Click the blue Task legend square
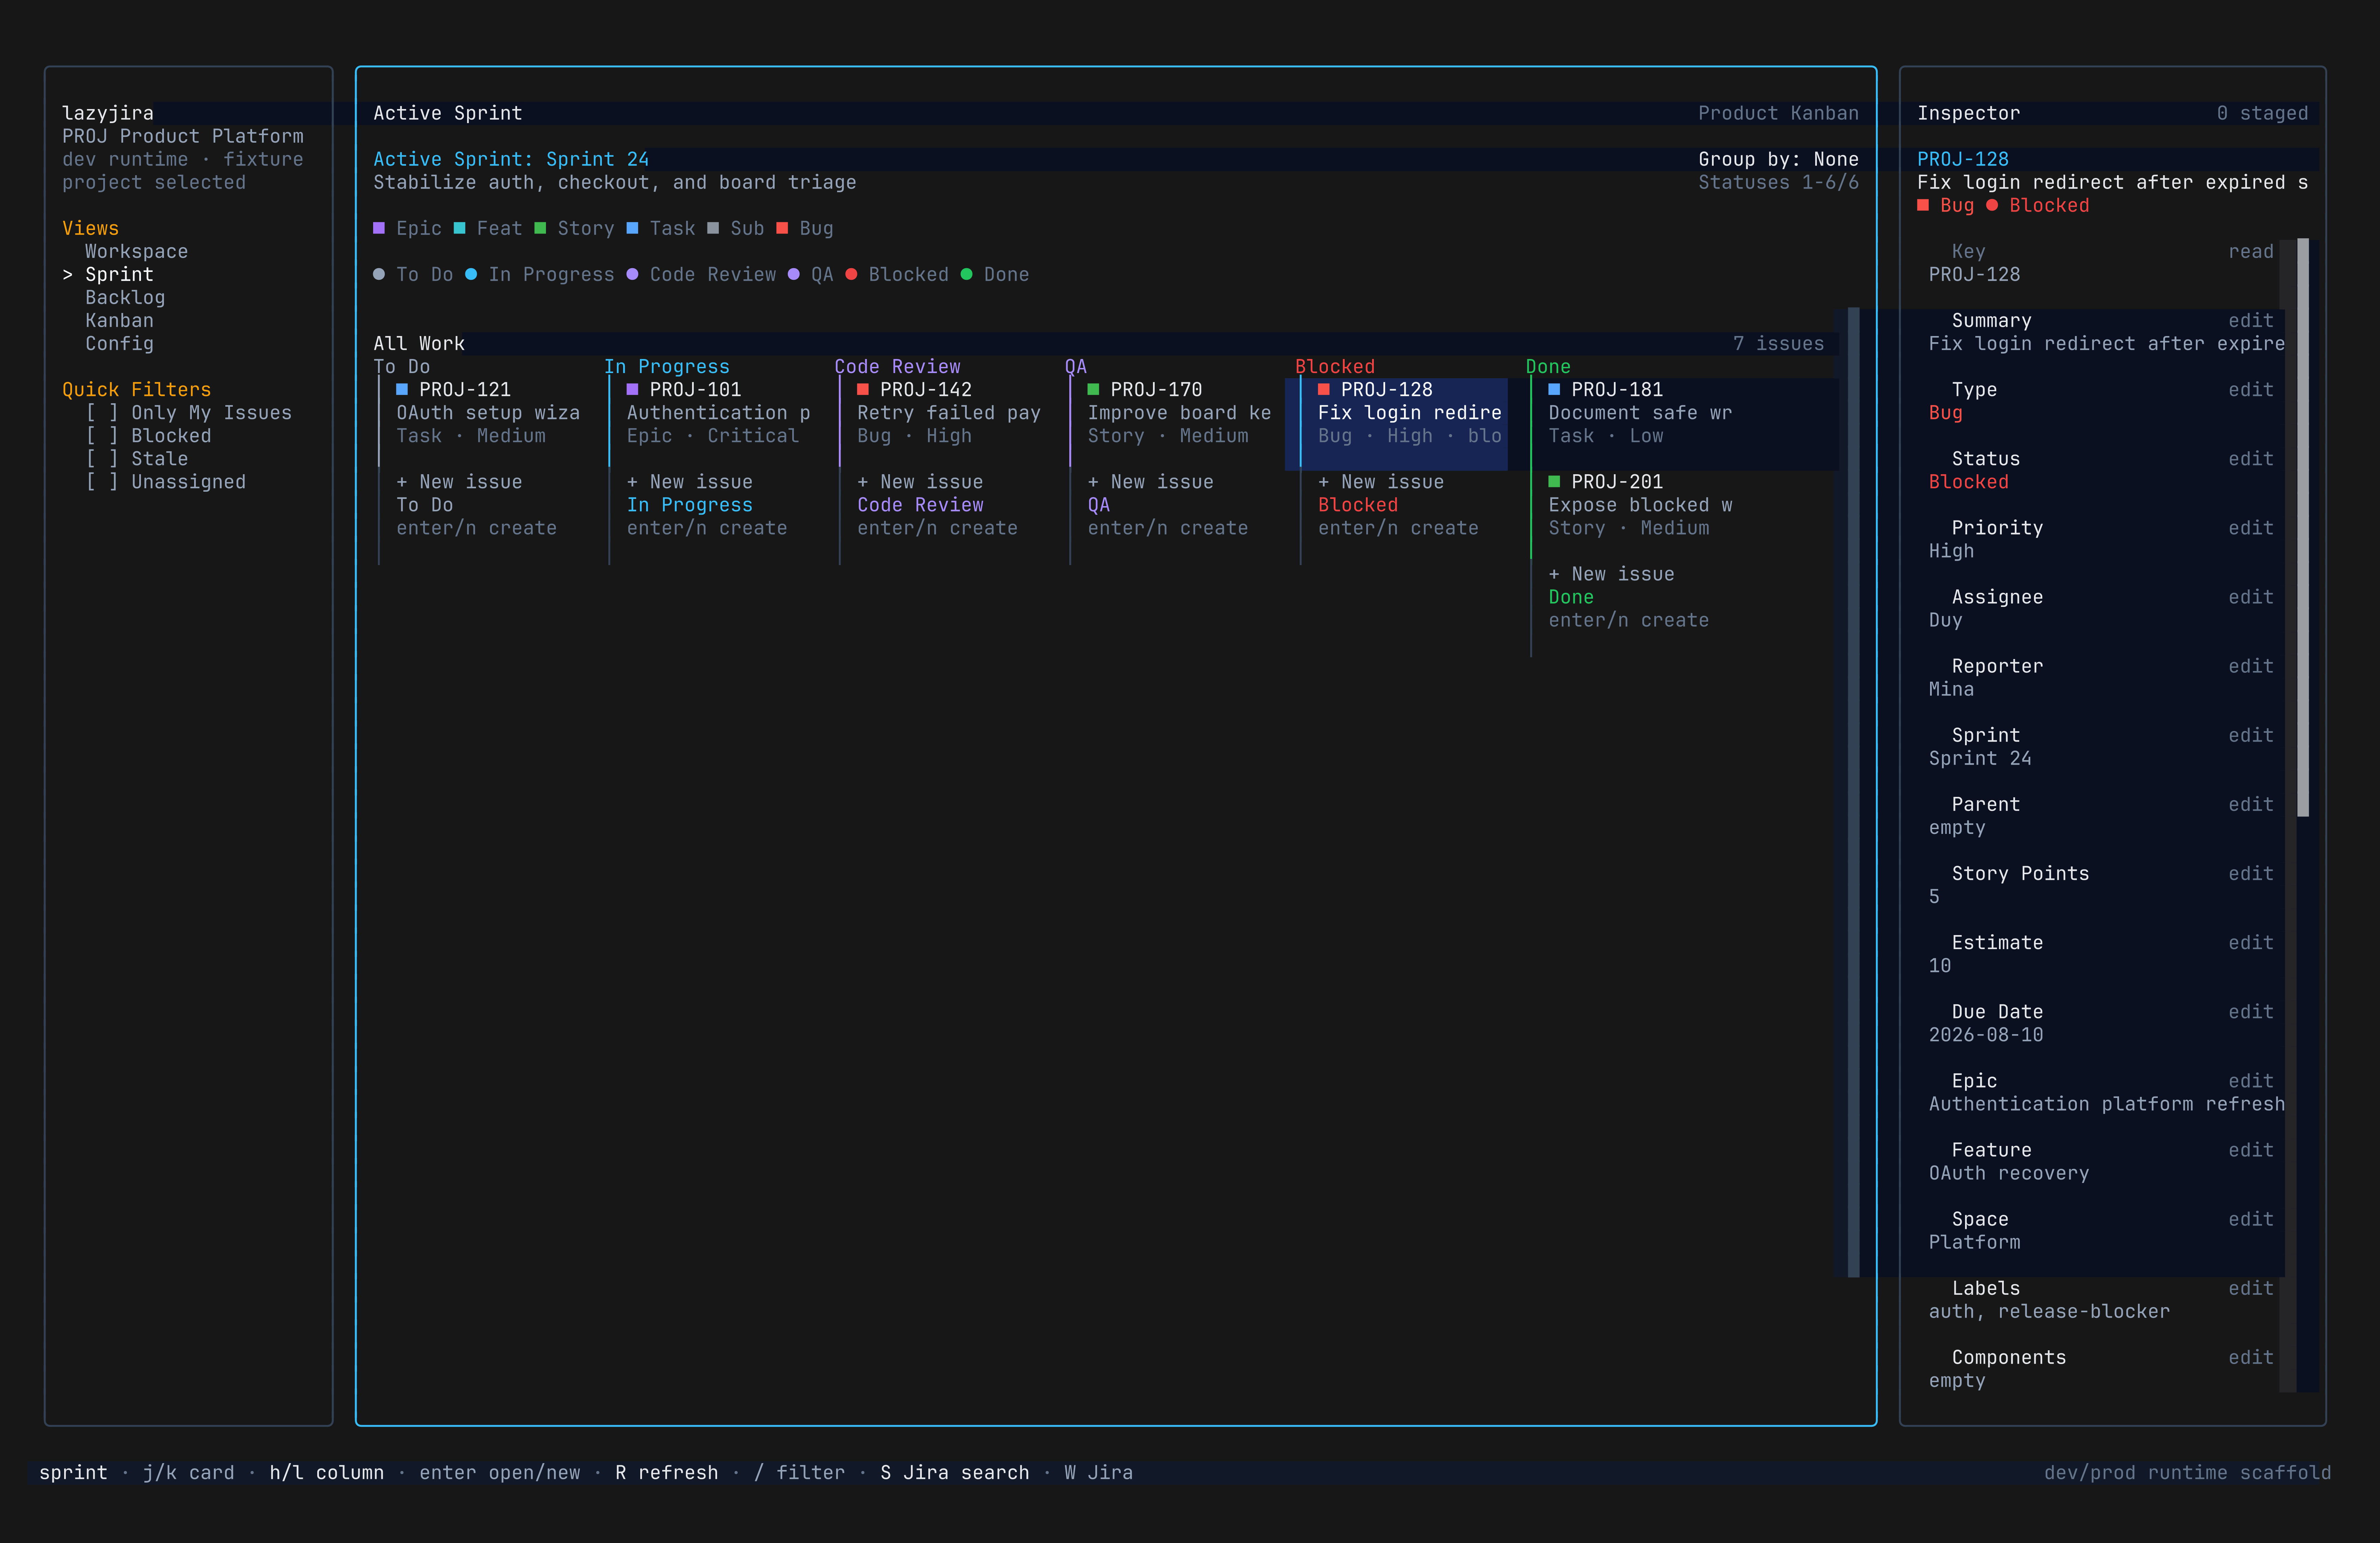This screenshot has height=1543, width=2380. [632, 228]
